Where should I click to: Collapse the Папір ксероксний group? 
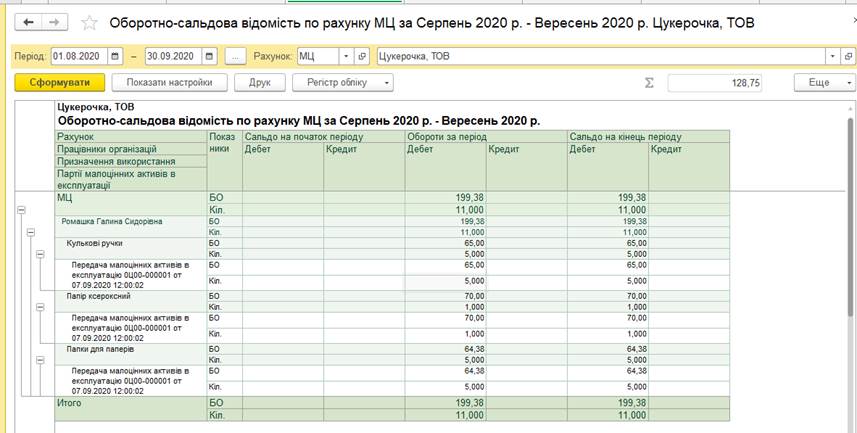39,306
